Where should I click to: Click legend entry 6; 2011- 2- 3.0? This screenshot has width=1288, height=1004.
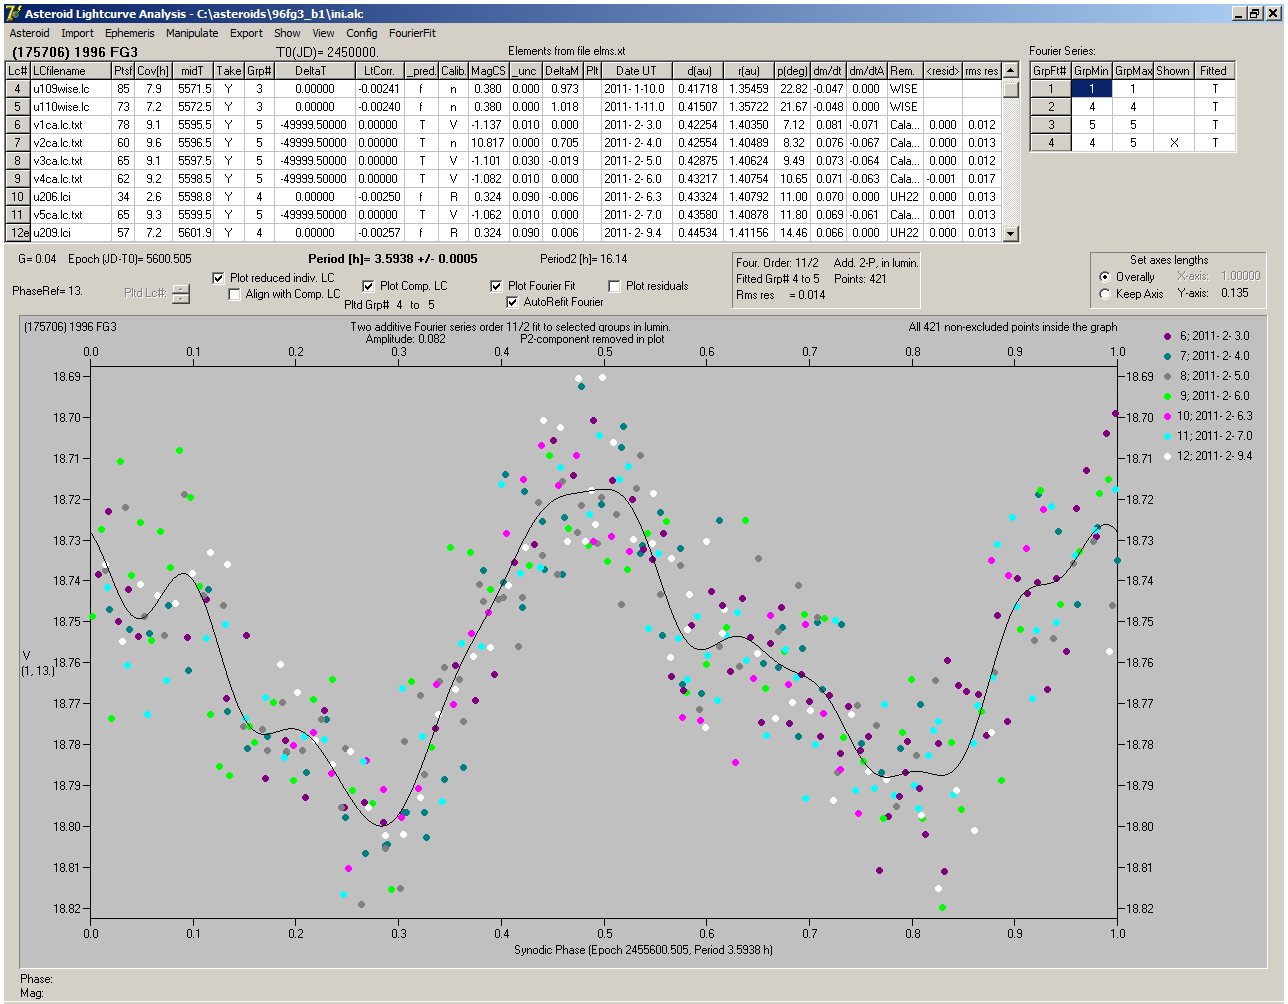1208,336
